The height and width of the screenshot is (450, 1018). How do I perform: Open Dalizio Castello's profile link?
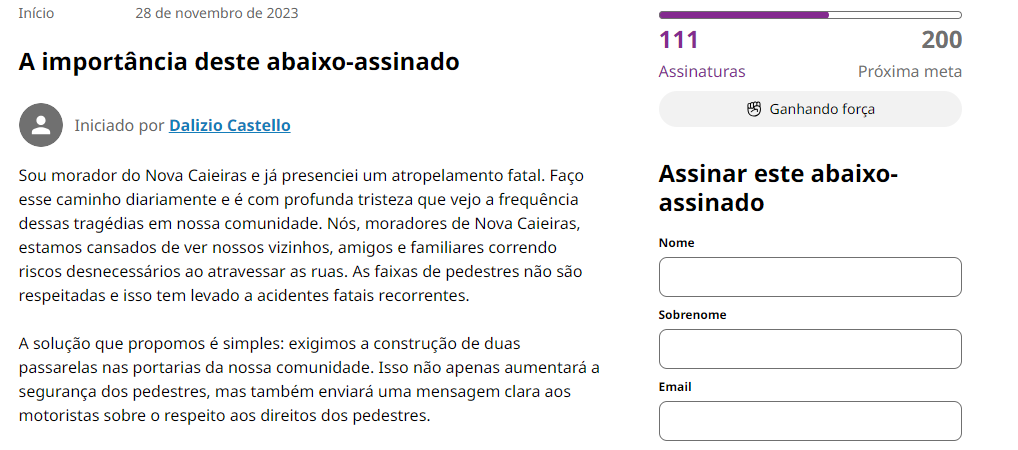(230, 125)
